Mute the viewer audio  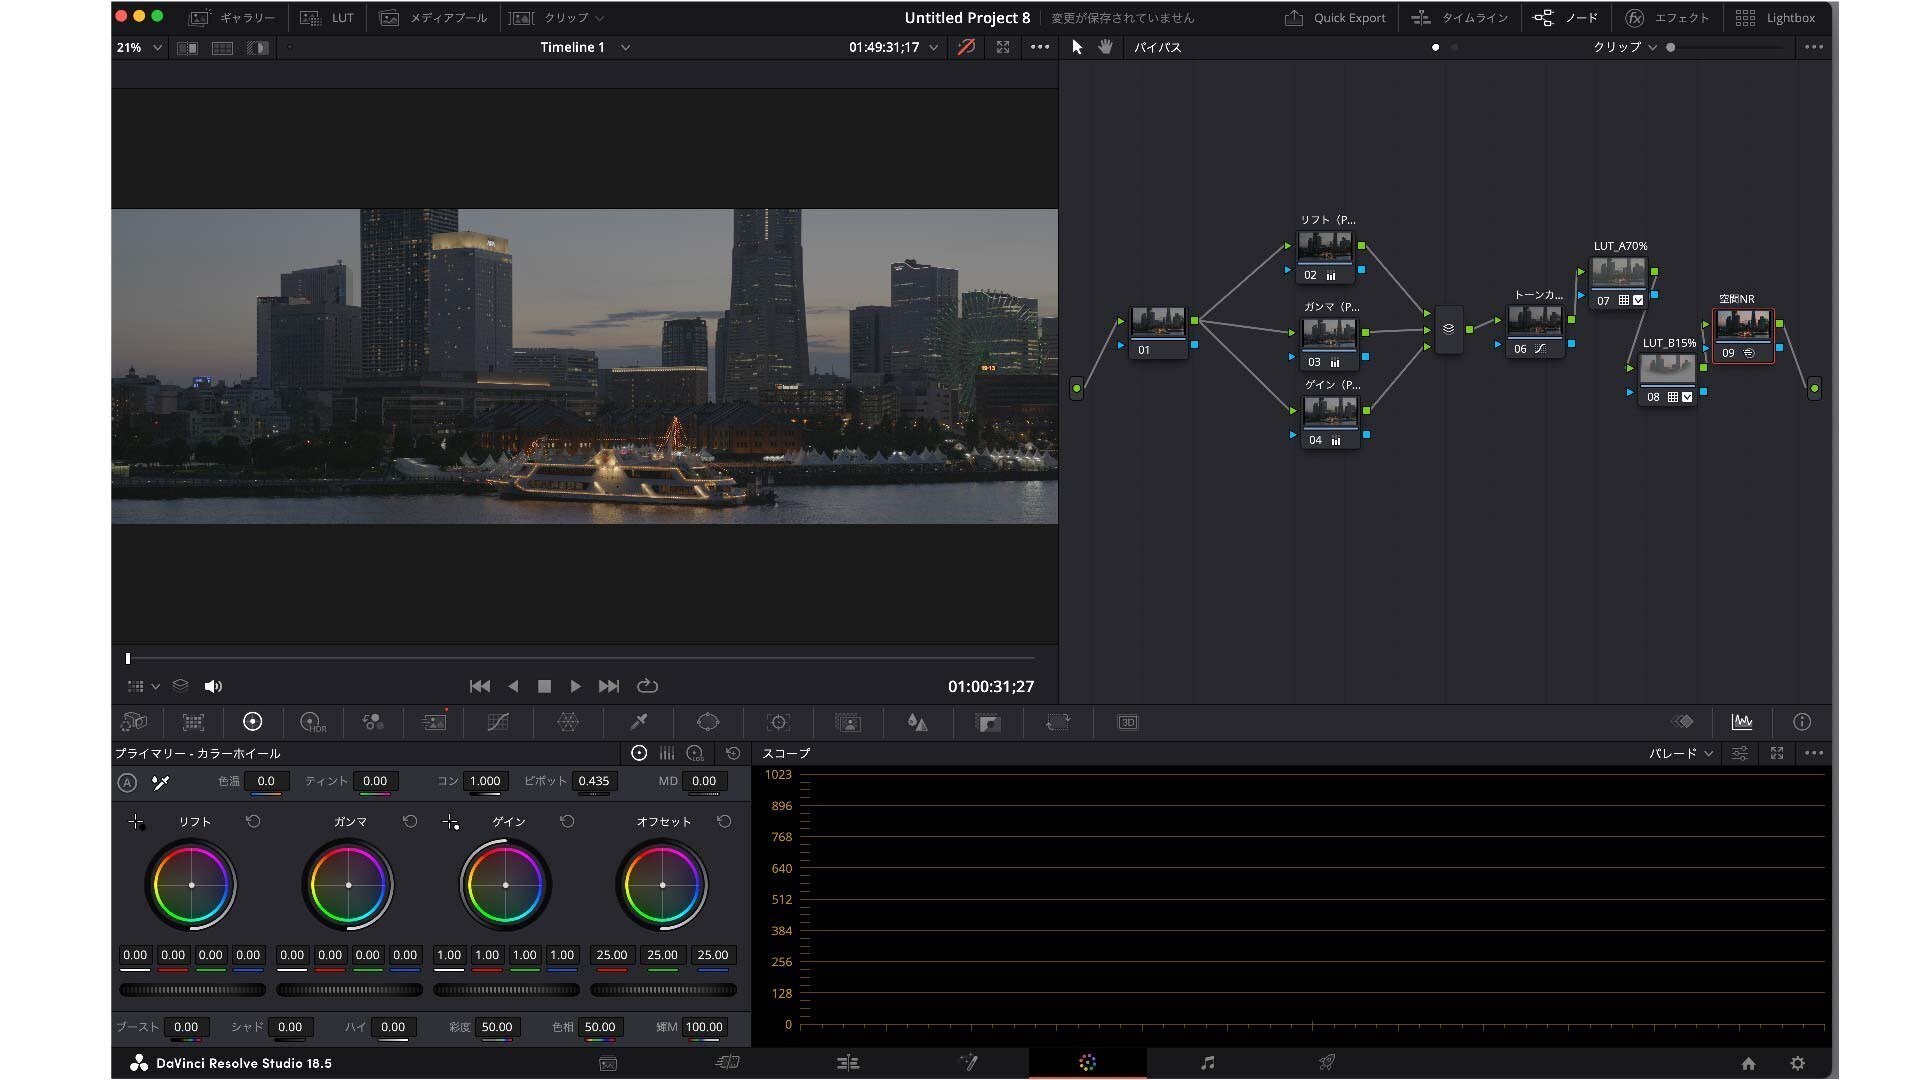[x=213, y=686]
